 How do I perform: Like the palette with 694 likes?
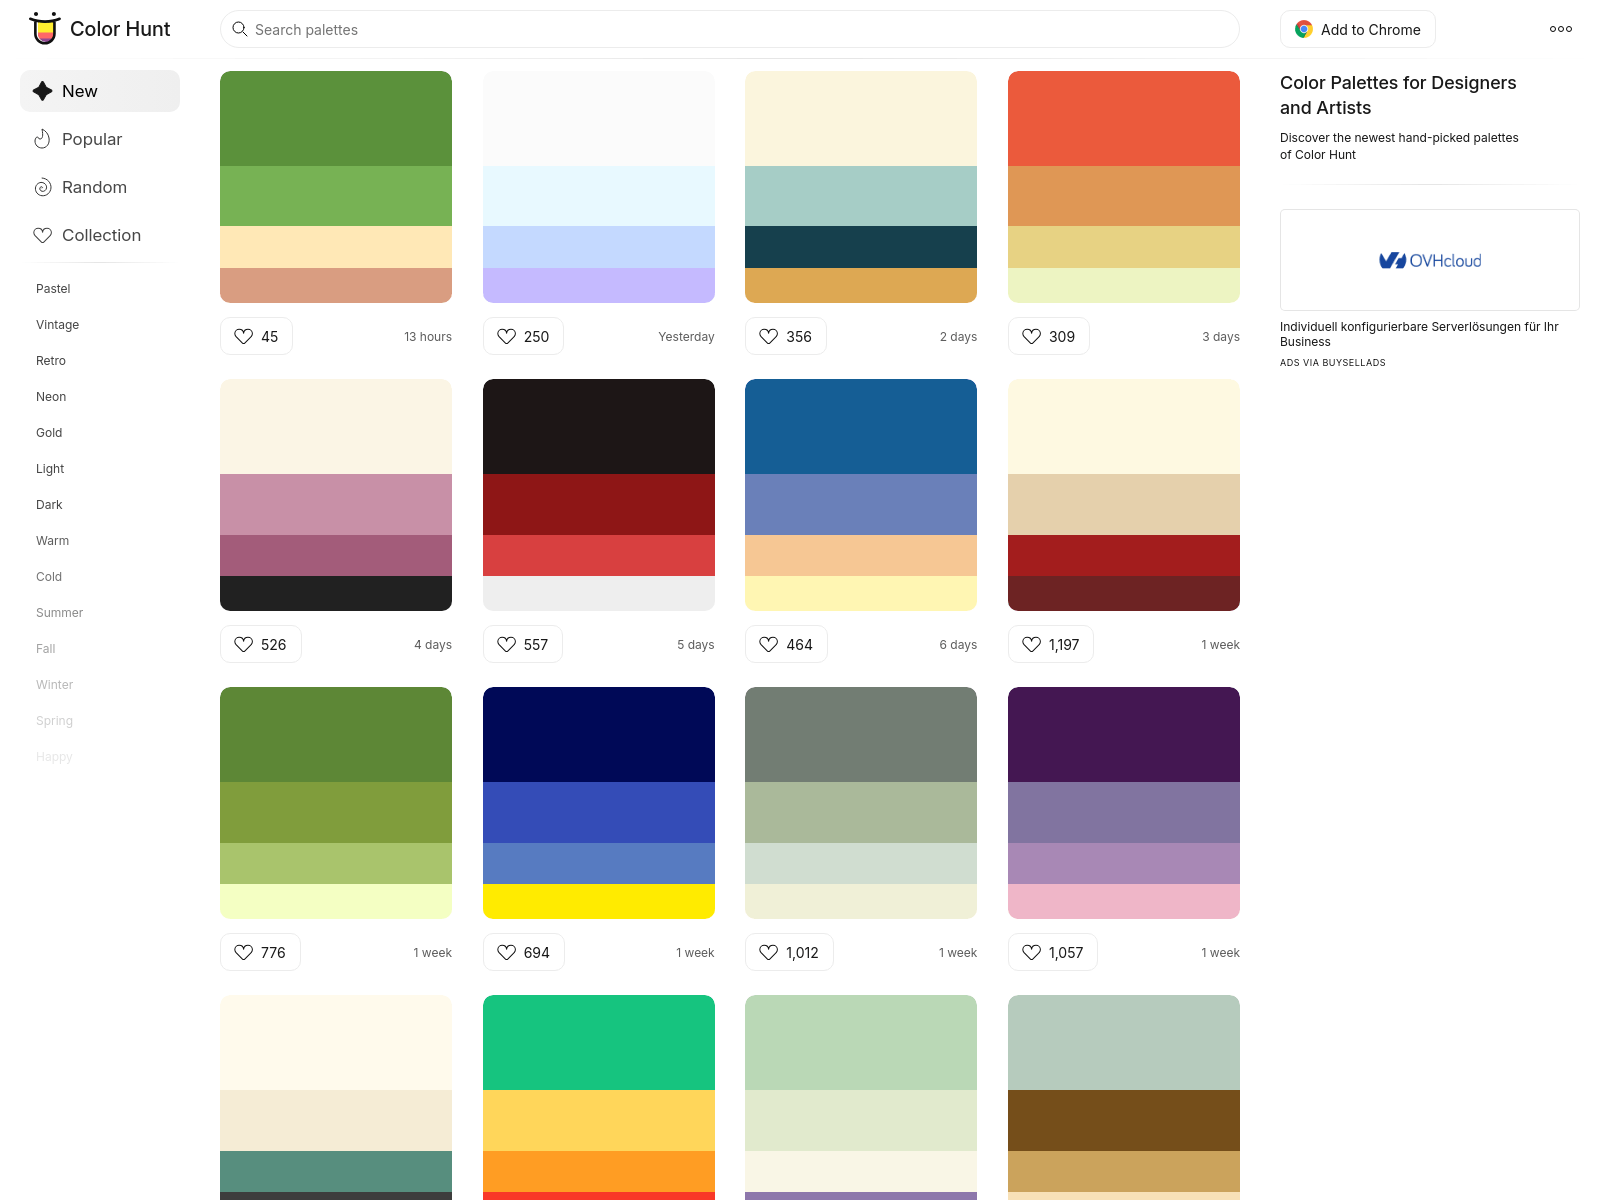[523, 952]
